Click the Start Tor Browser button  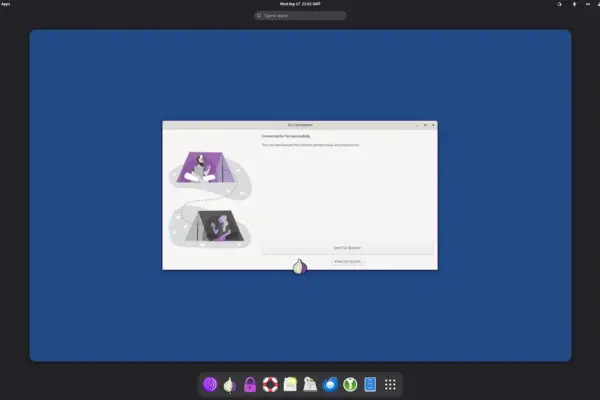tap(347, 248)
